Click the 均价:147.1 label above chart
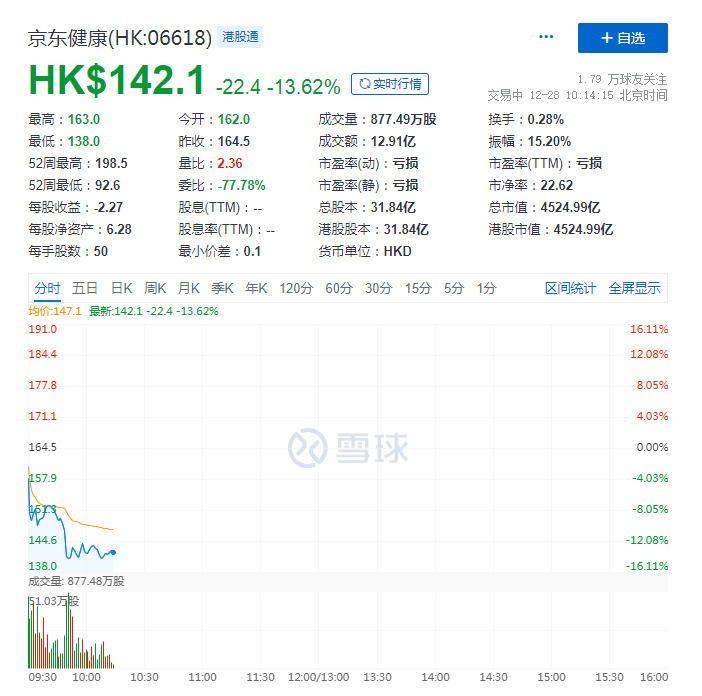This screenshot has width=702, height=696. 55,311
